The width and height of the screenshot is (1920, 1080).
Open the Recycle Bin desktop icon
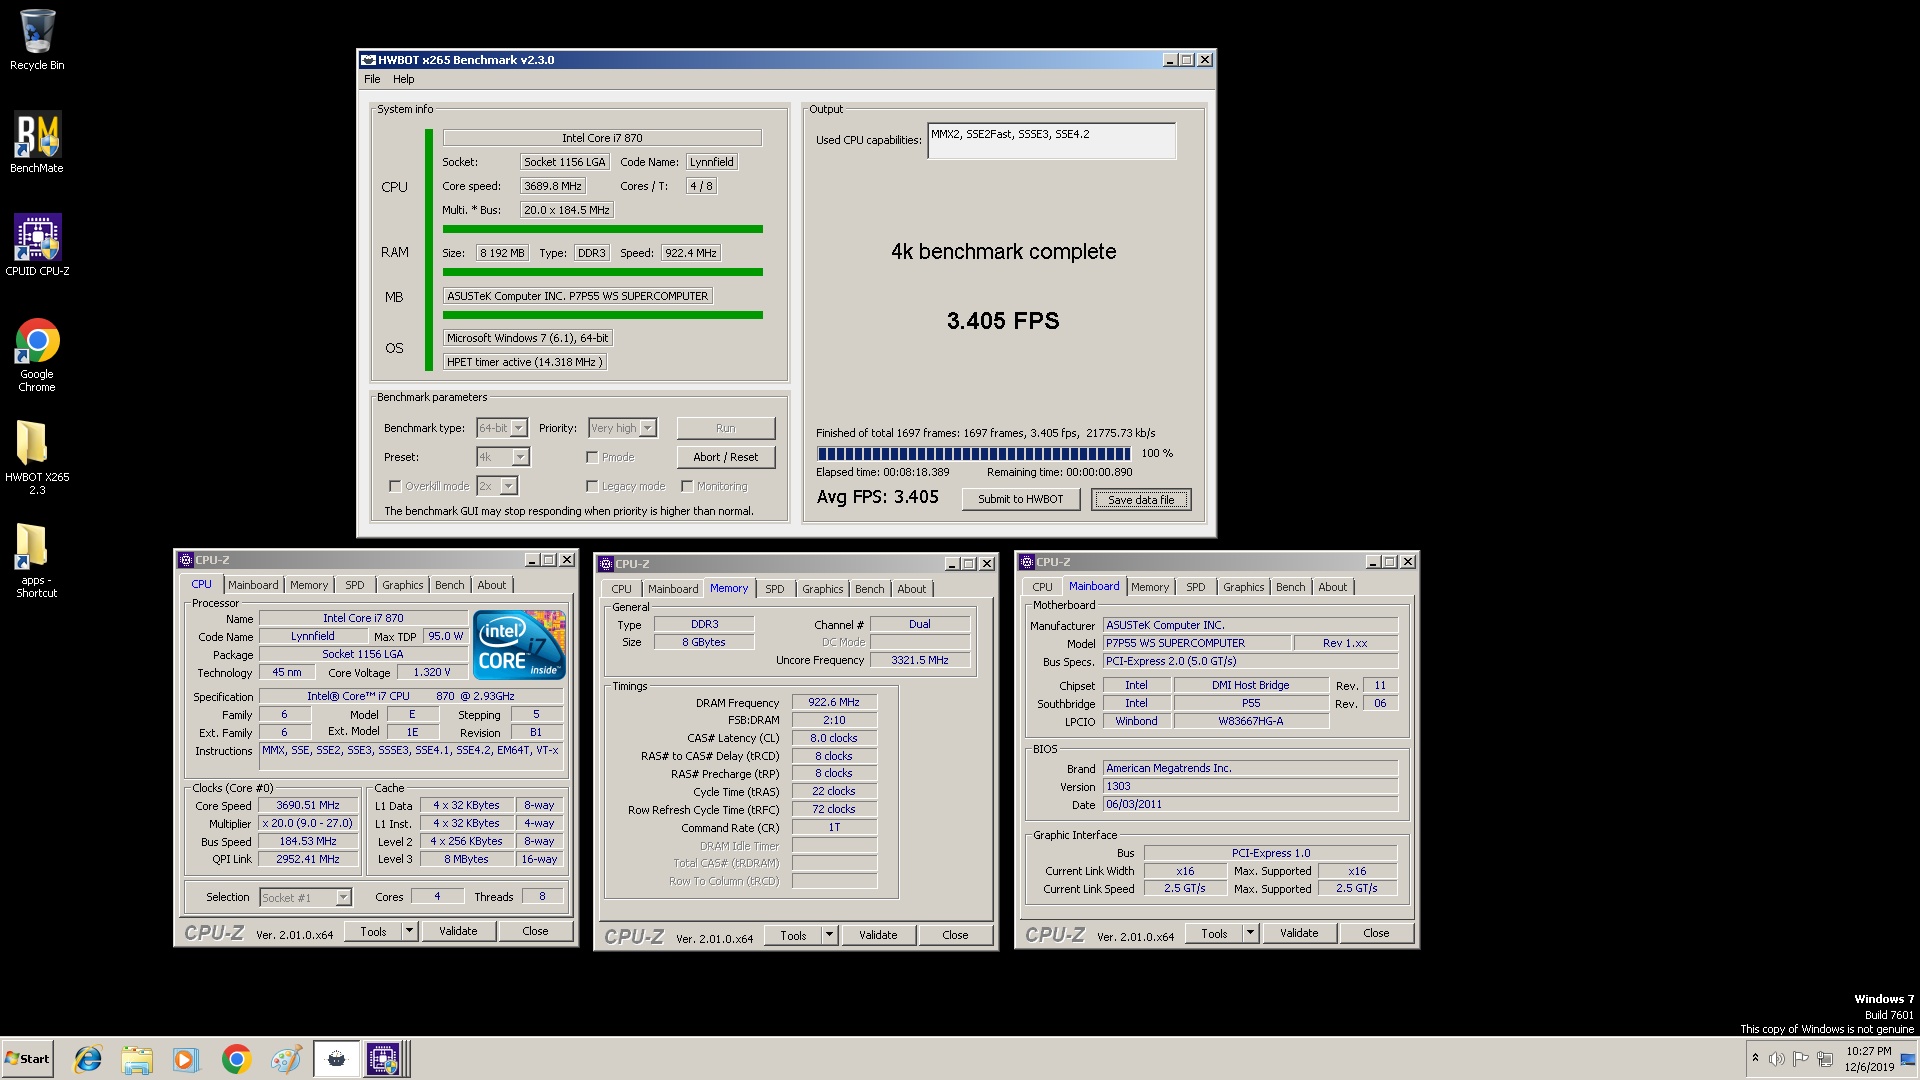[37, 41]
